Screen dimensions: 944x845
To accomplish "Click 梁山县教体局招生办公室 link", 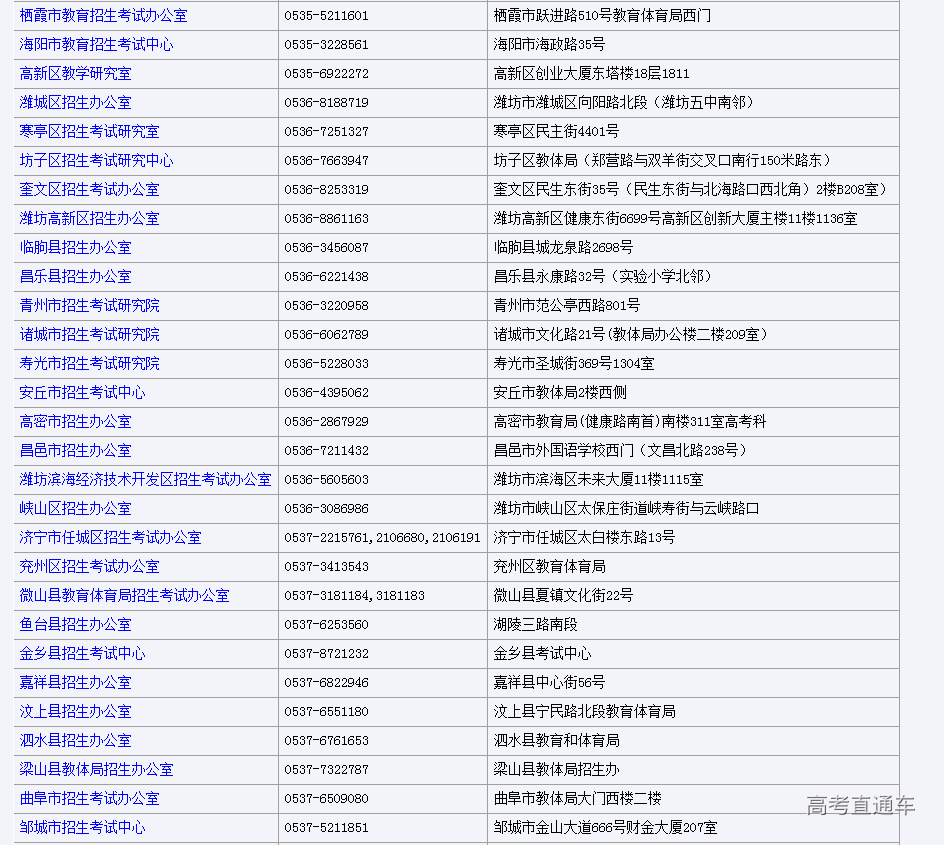I will click(96, 770).
